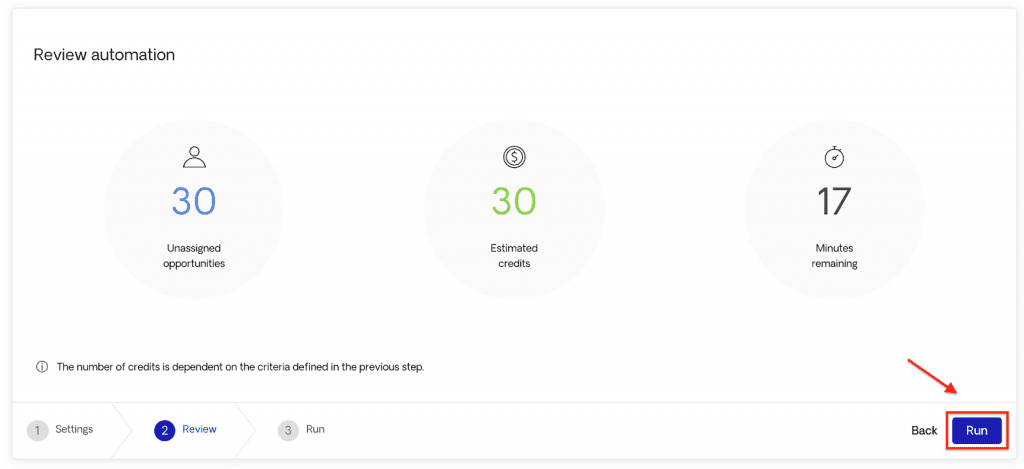Click the Unassigned opportunities label
The image size is (1024, 469).
(x=195, y=256)
